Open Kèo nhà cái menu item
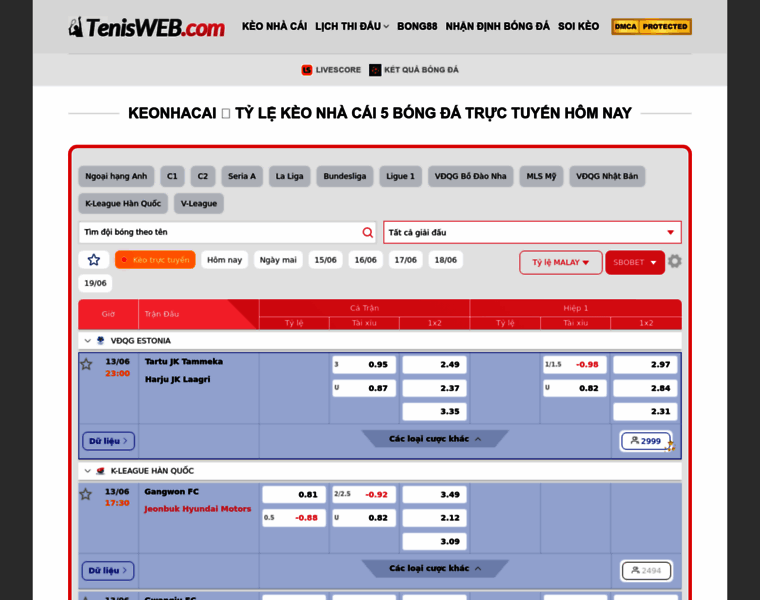Viewport: 760px width, 600px height. point(274,26)
